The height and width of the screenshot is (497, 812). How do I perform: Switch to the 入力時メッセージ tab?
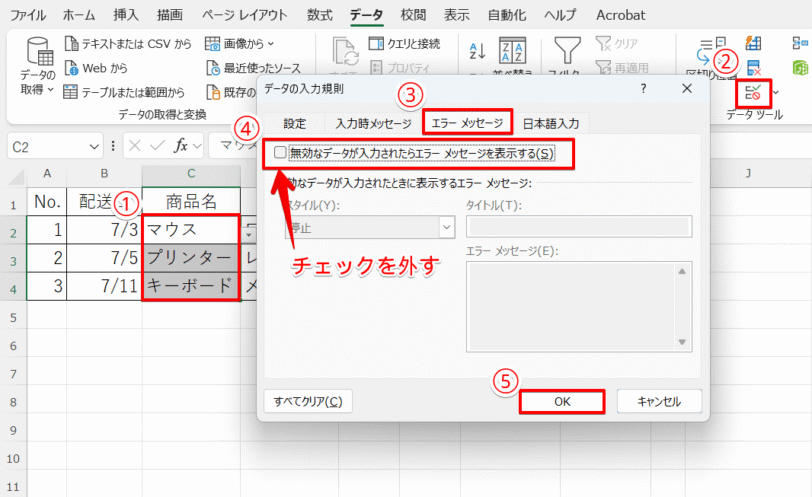pyautogui.click(x=373, y=123)
